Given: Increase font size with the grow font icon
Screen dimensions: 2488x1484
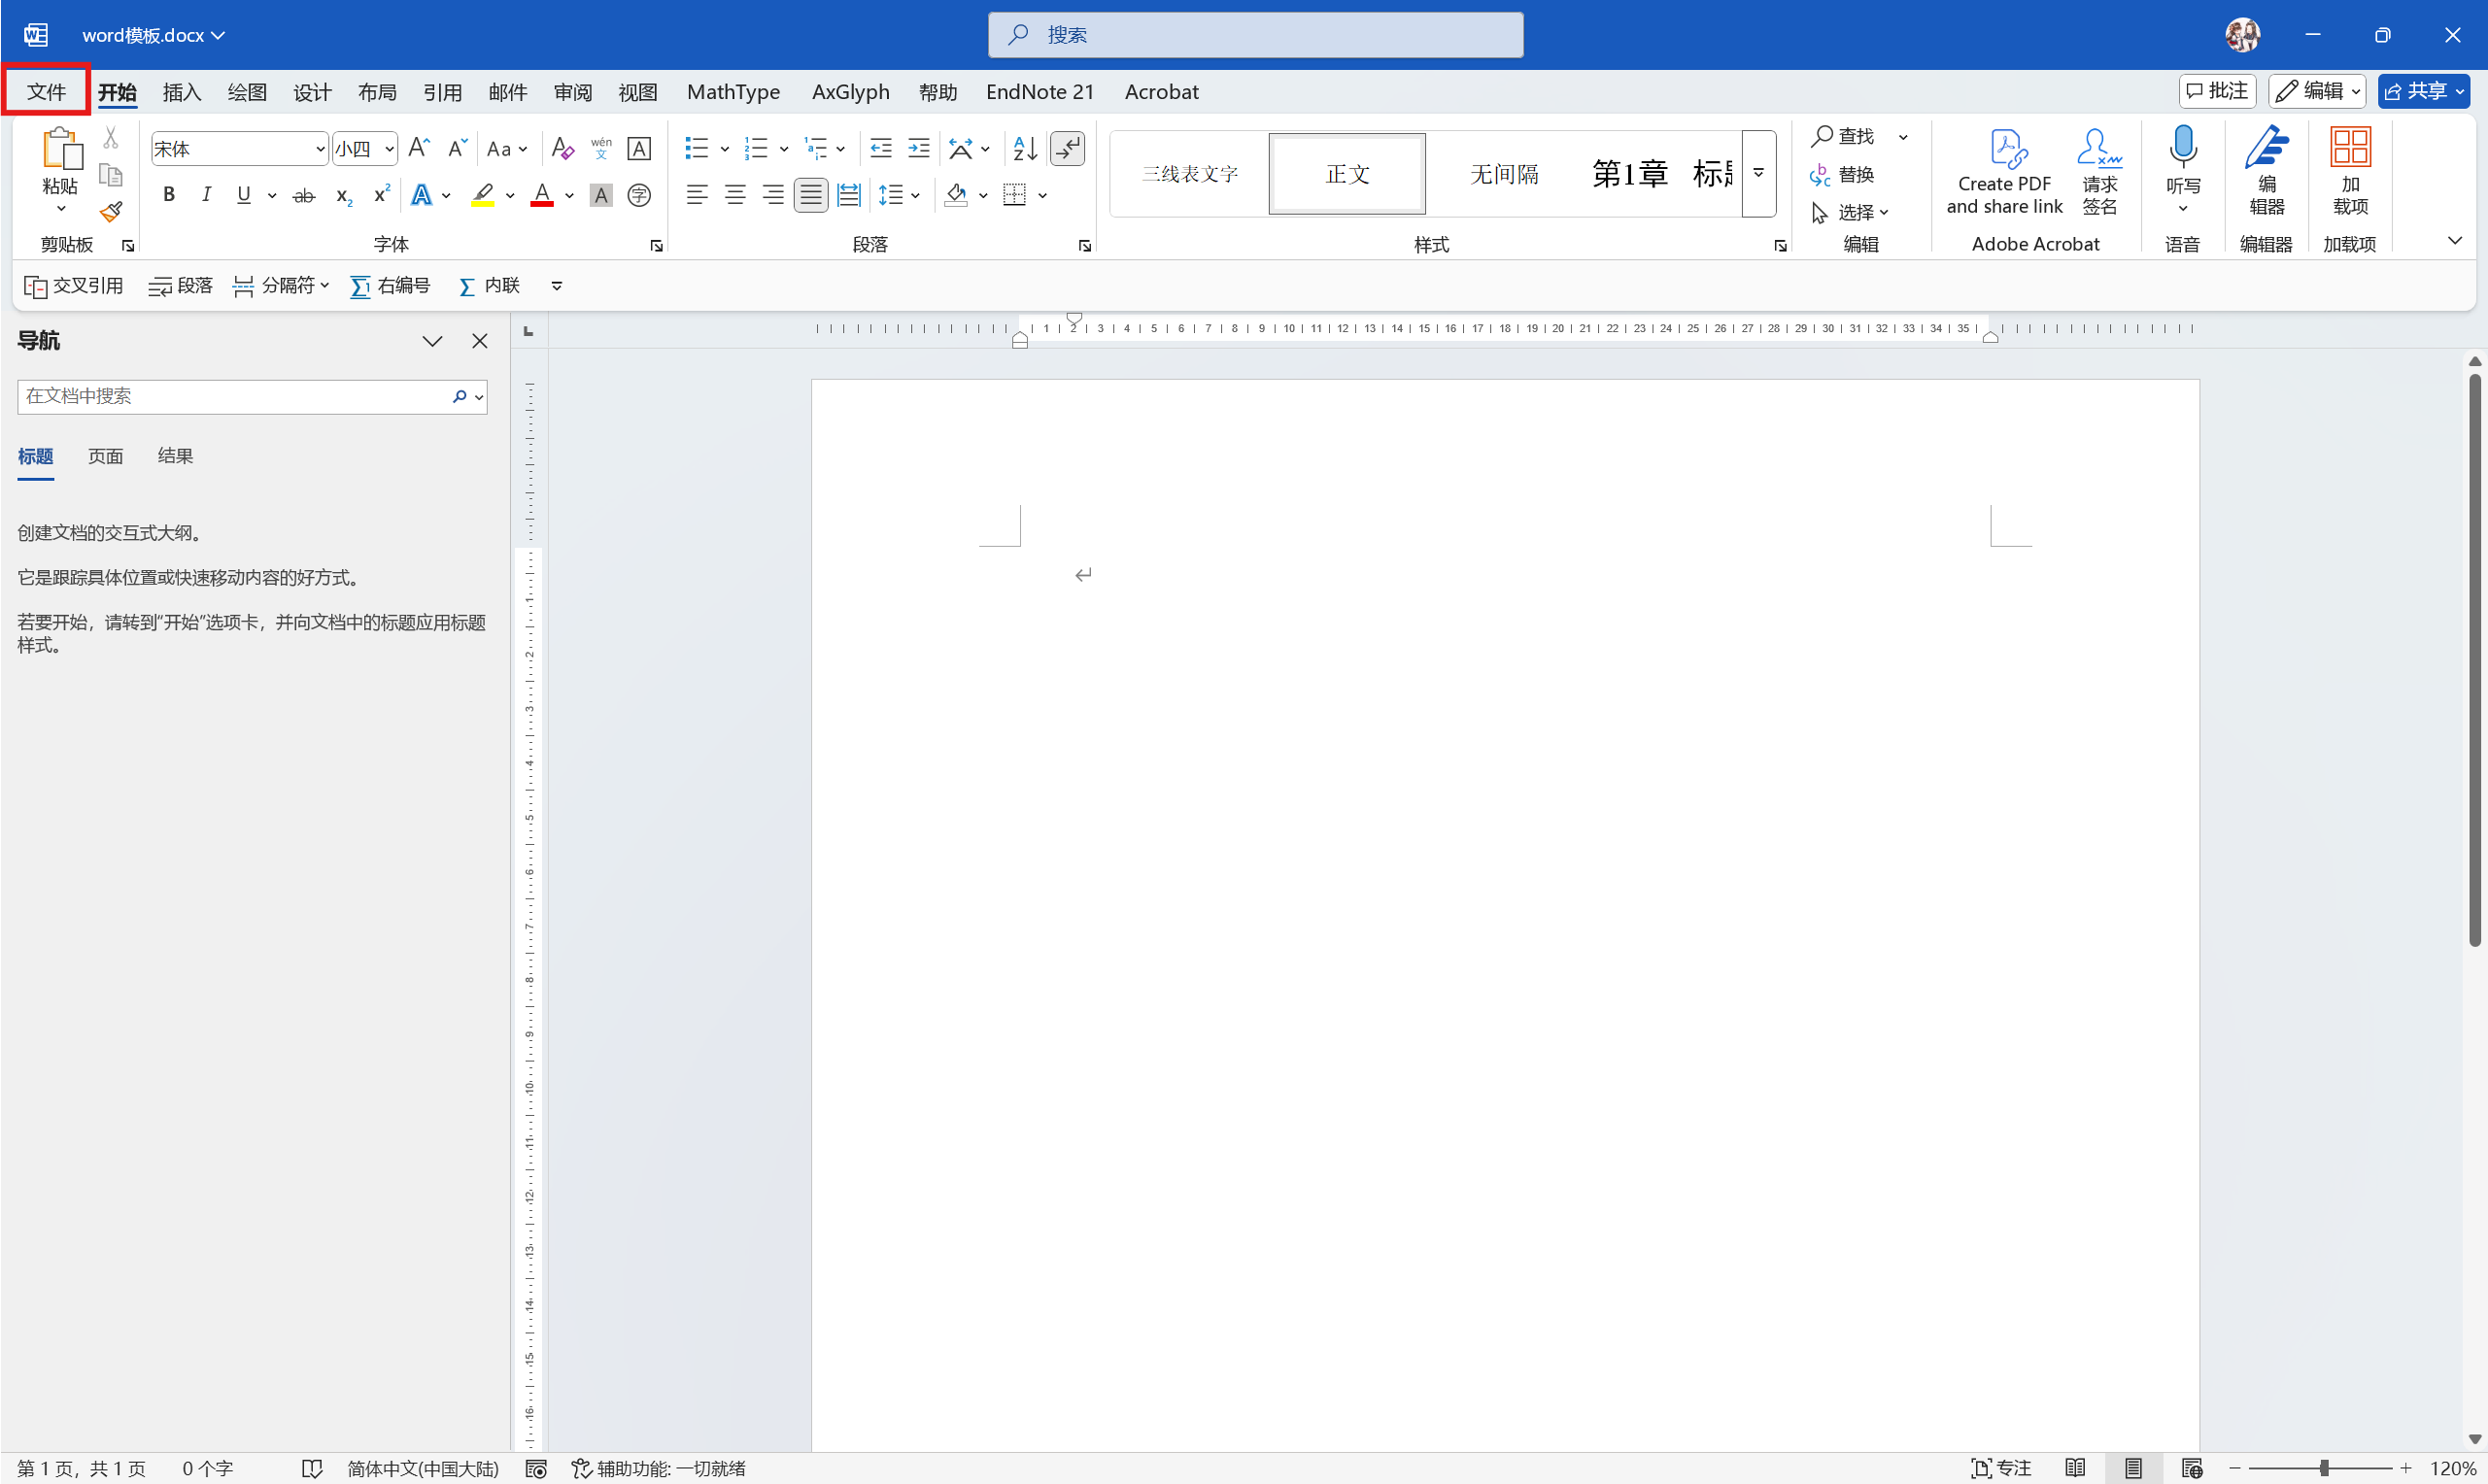Looking at the screenshot, I should [419, 148].
